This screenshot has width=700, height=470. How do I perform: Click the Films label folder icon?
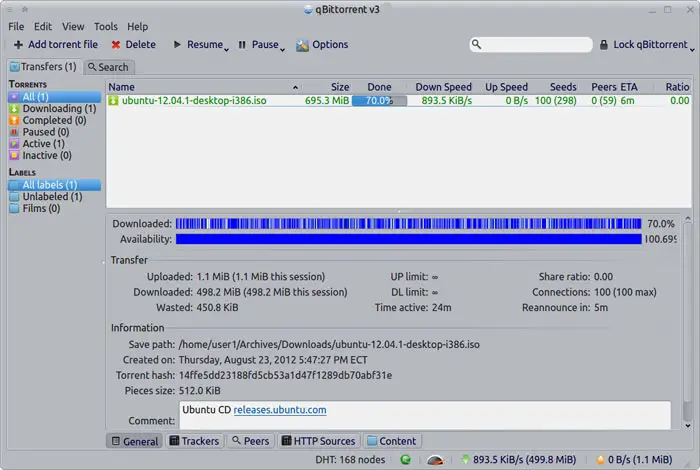[x=14, y=208]
